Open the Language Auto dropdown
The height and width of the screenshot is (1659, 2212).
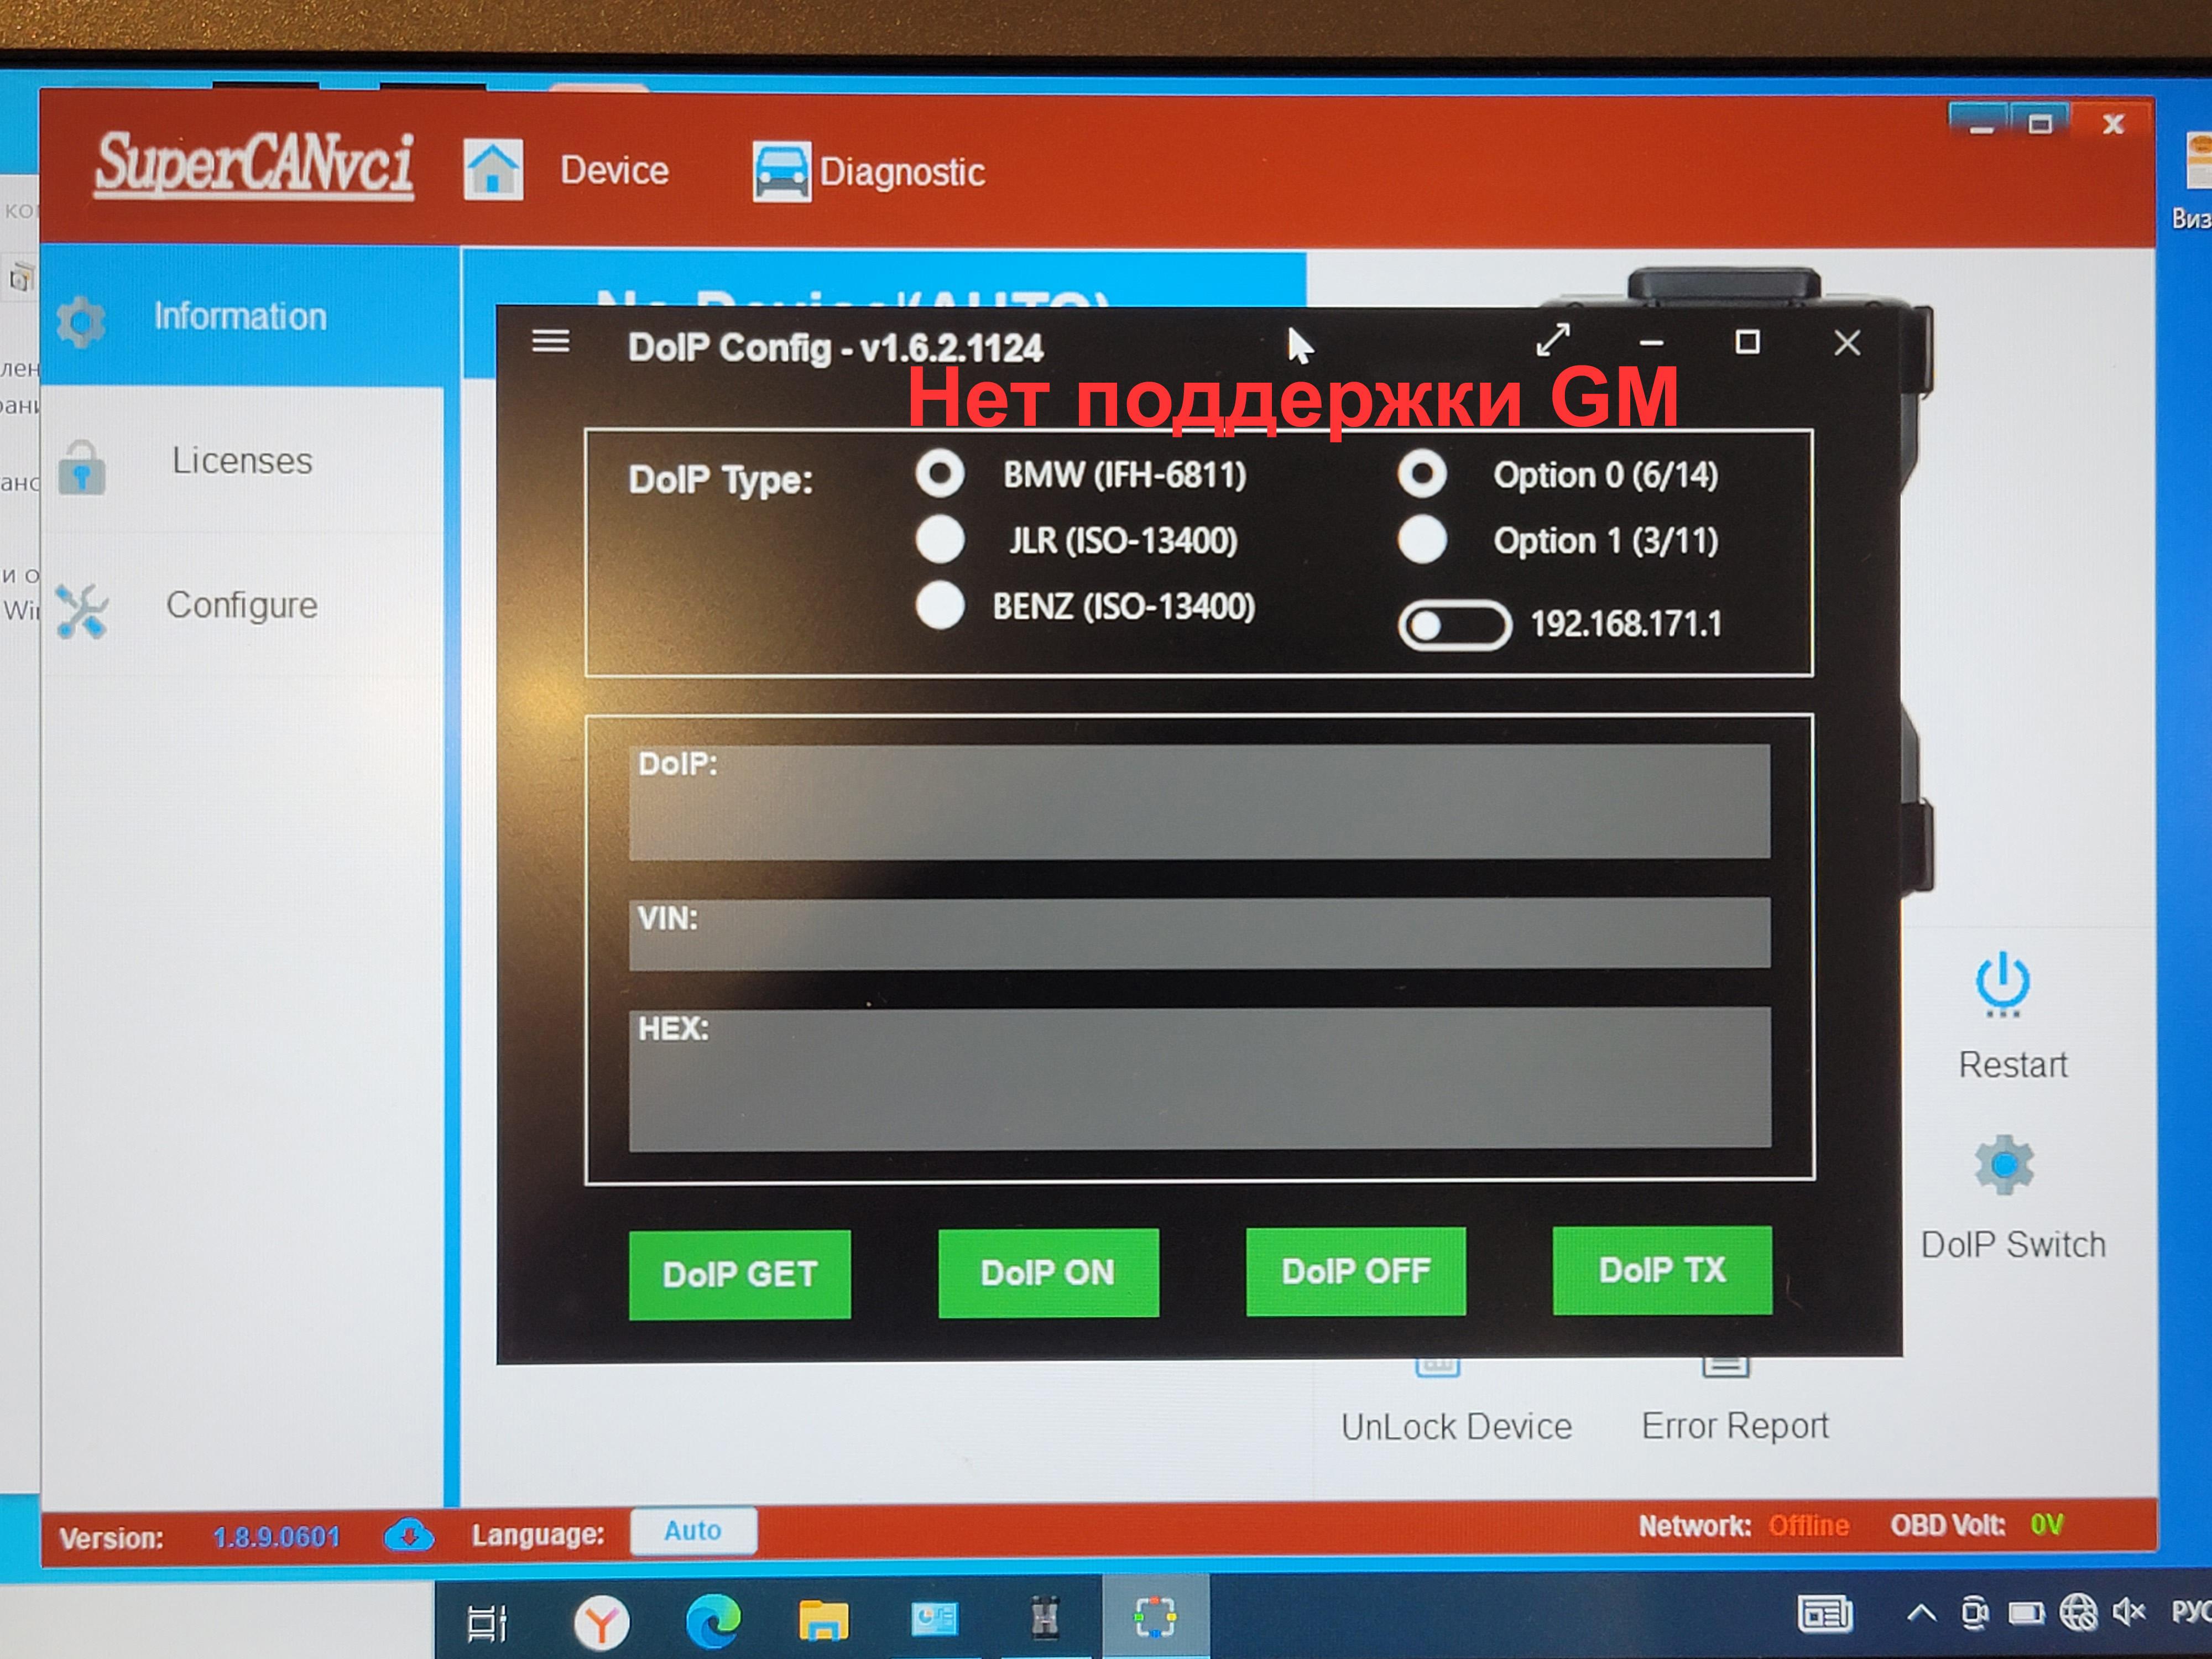[693, 1530]
